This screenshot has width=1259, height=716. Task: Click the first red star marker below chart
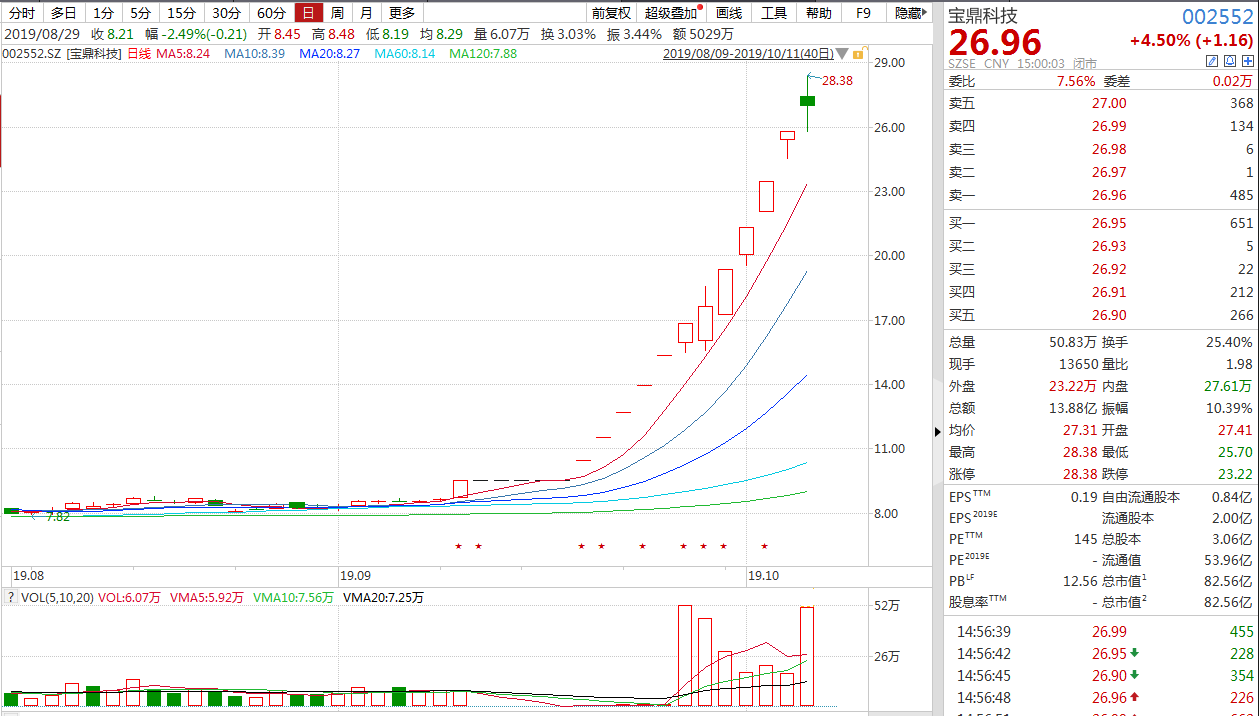click(458, 546)
